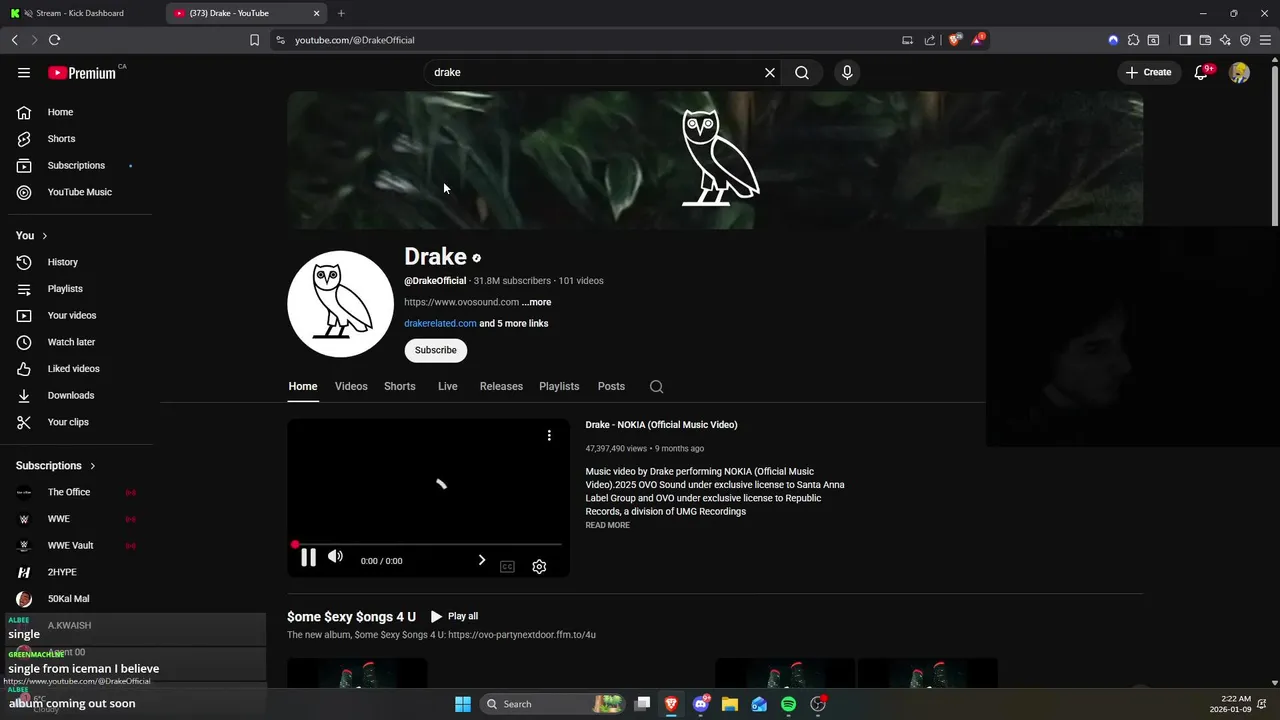Open the drakerelated.com link
The height and width of the screenshot is (720, 1280).
(x=440, y=324)
